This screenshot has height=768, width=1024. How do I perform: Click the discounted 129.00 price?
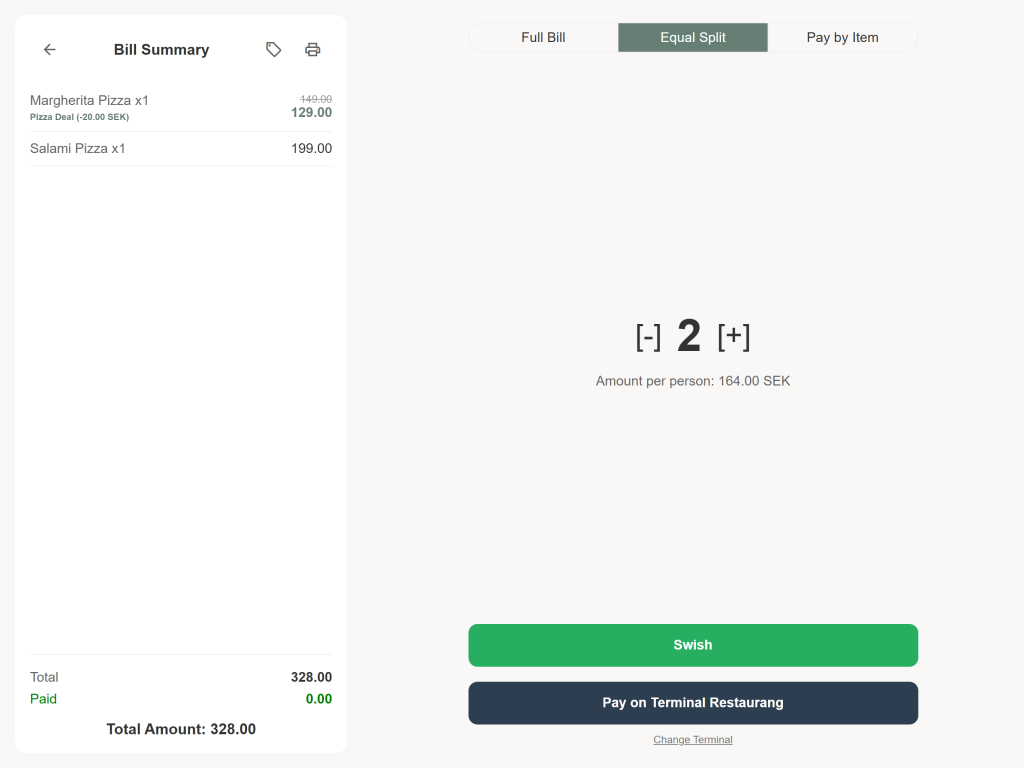[x=312, y=112]
